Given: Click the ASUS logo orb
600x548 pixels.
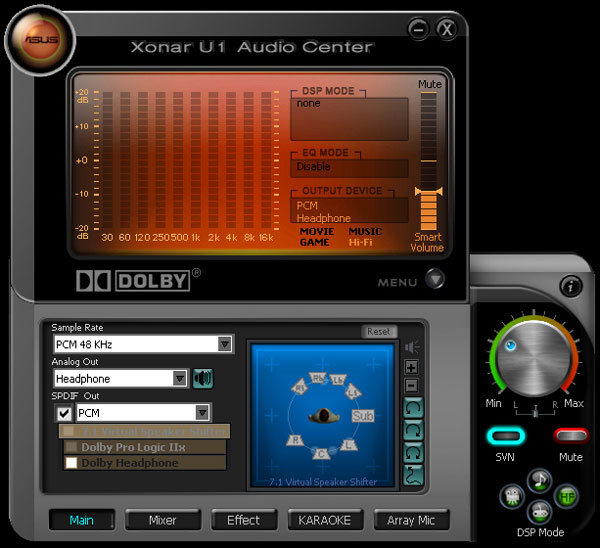Looking at the screenshot, I should point(40,40).
